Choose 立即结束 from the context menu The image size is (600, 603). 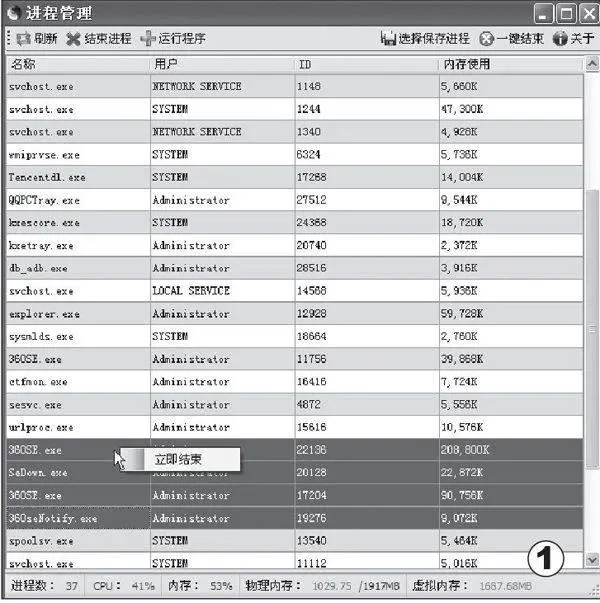178,460
